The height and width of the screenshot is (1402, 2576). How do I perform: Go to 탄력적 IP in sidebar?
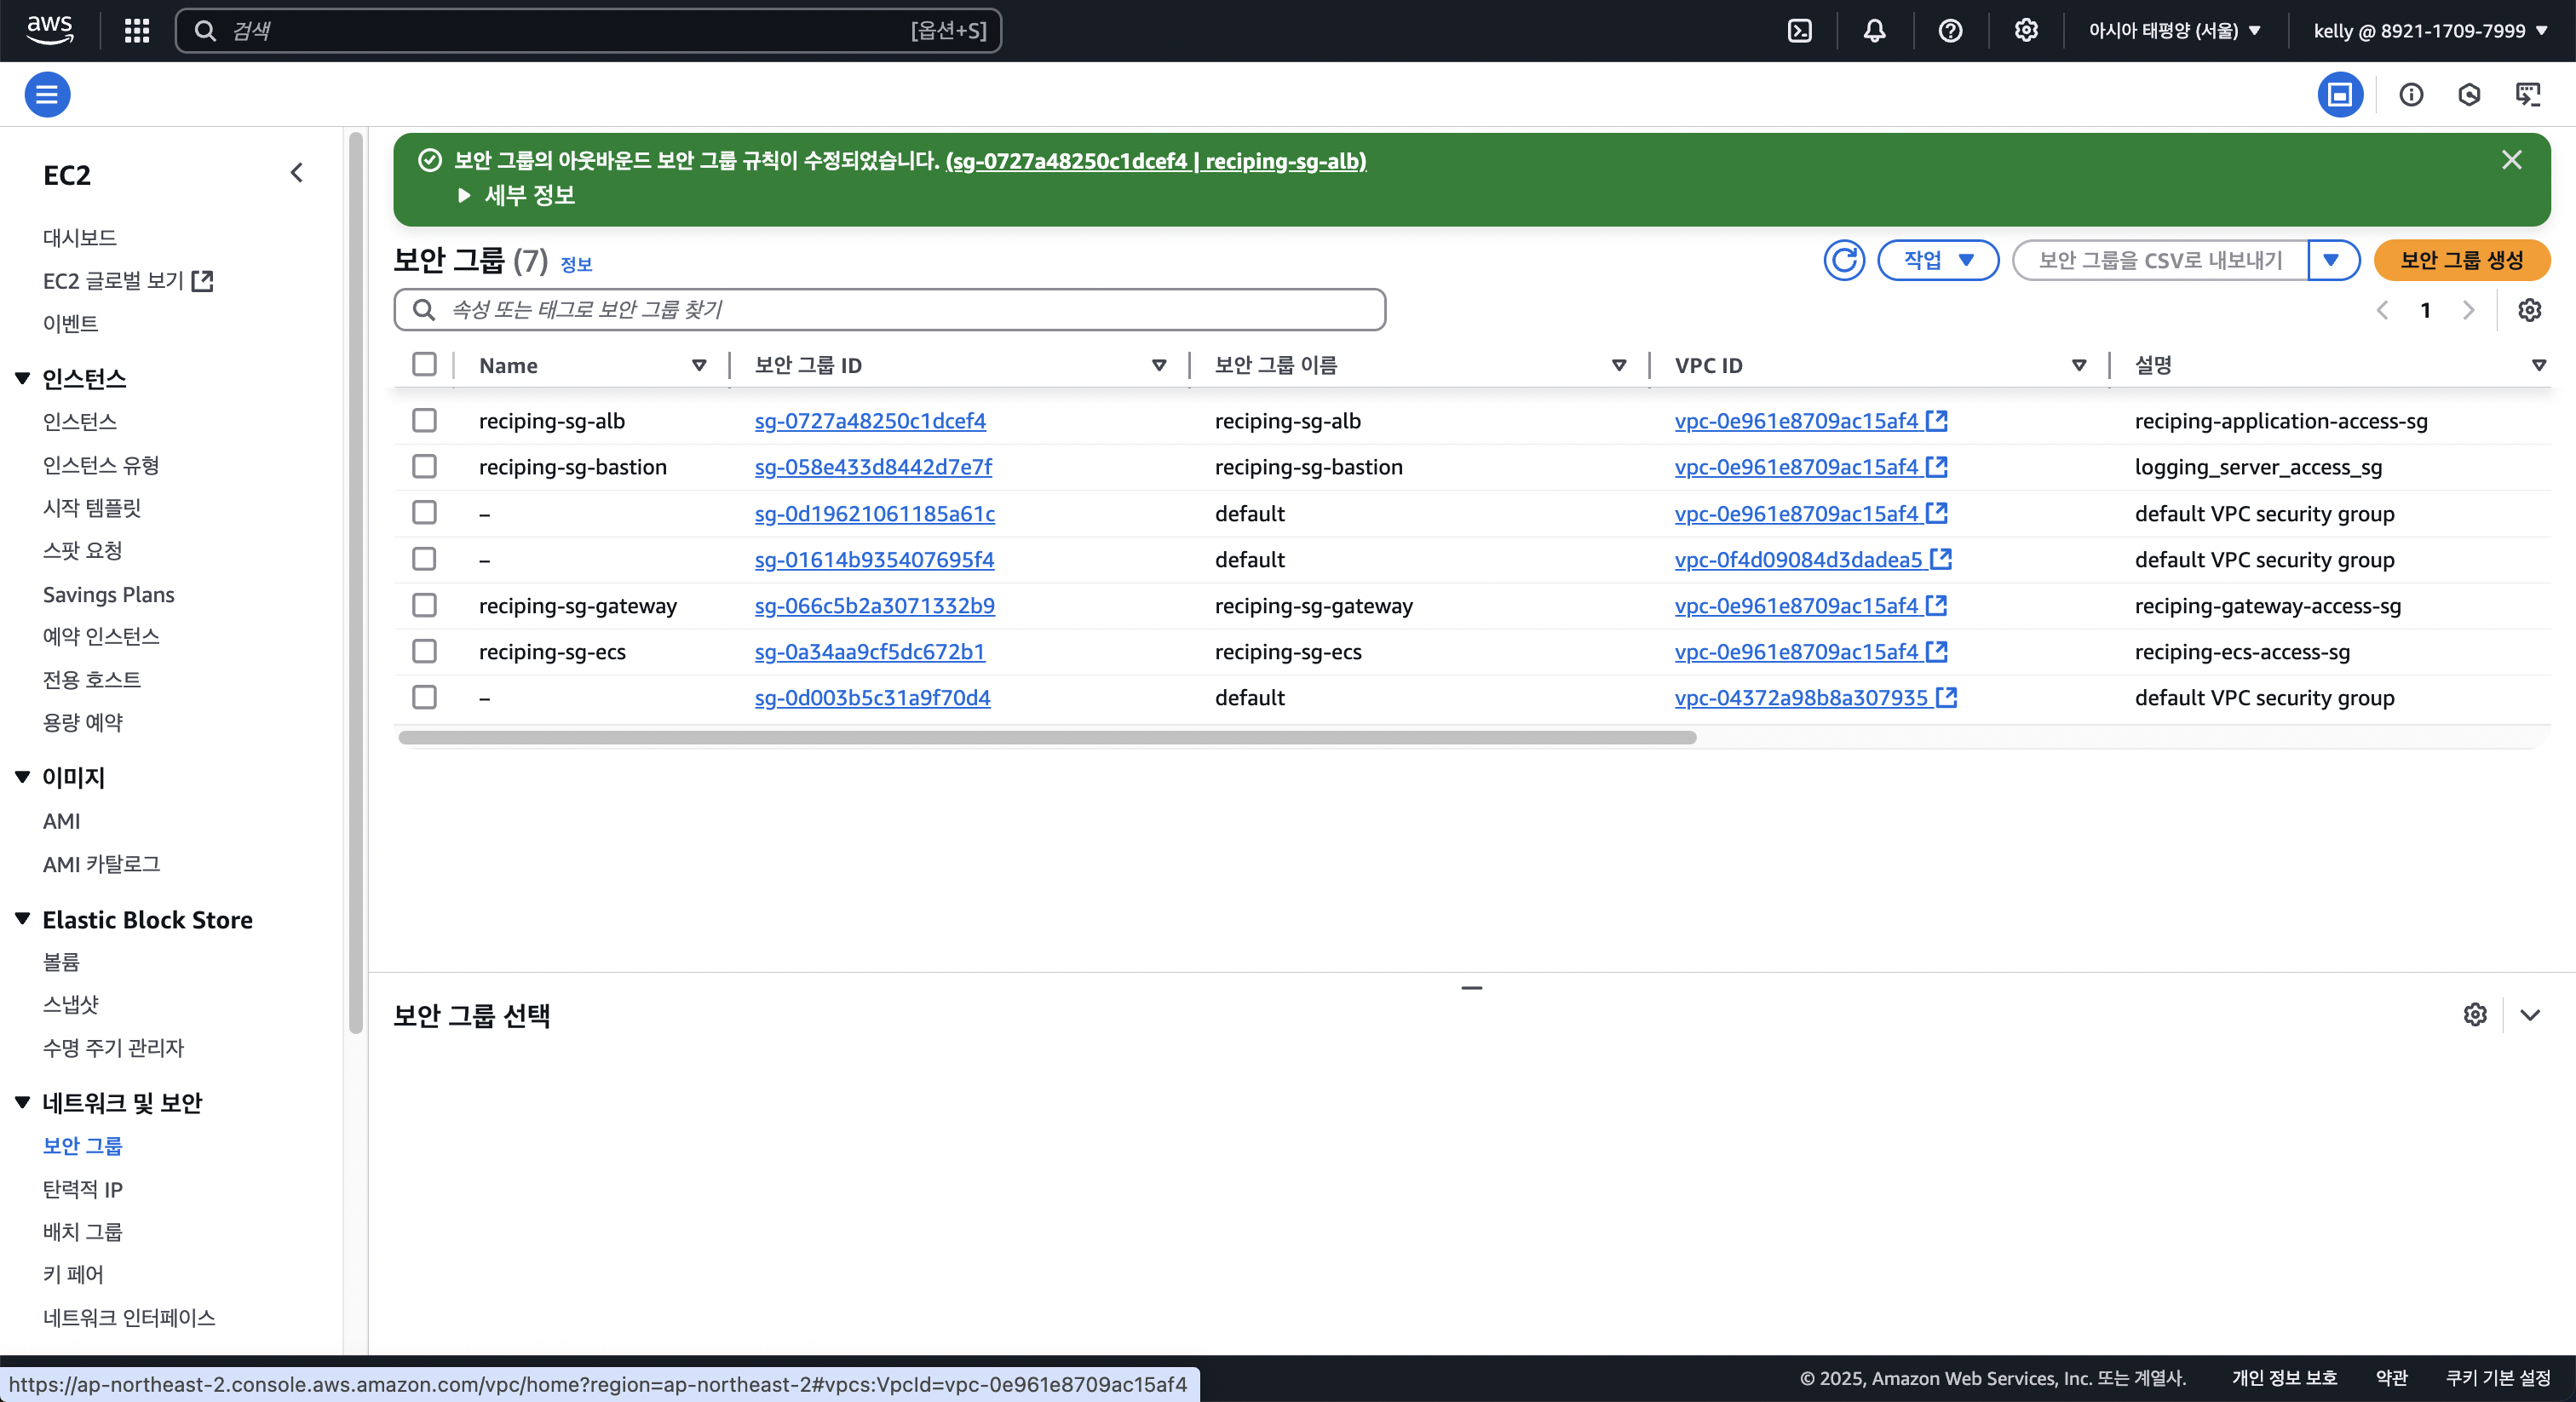pyautogui.click(x=83, y=1189)
